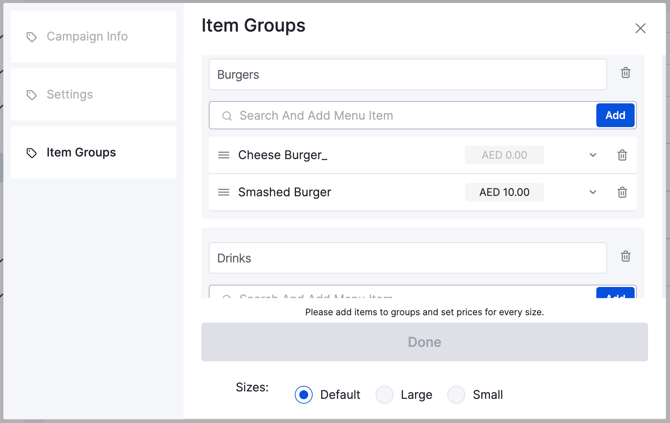The width and height of the screenshot is (670, 423).
Task: Delete the Drinks group with trash icon
Action: [626, 256]
